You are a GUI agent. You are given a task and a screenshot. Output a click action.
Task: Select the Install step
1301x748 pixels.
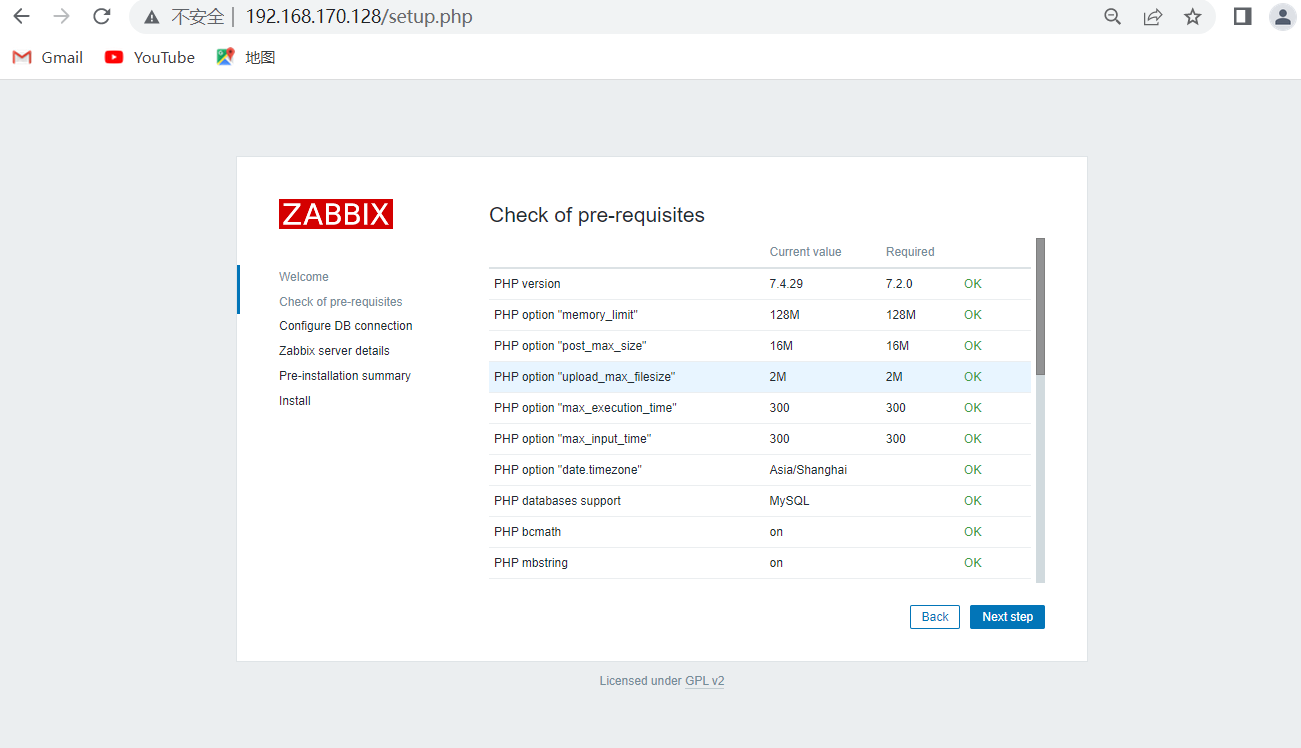(295, 401)
